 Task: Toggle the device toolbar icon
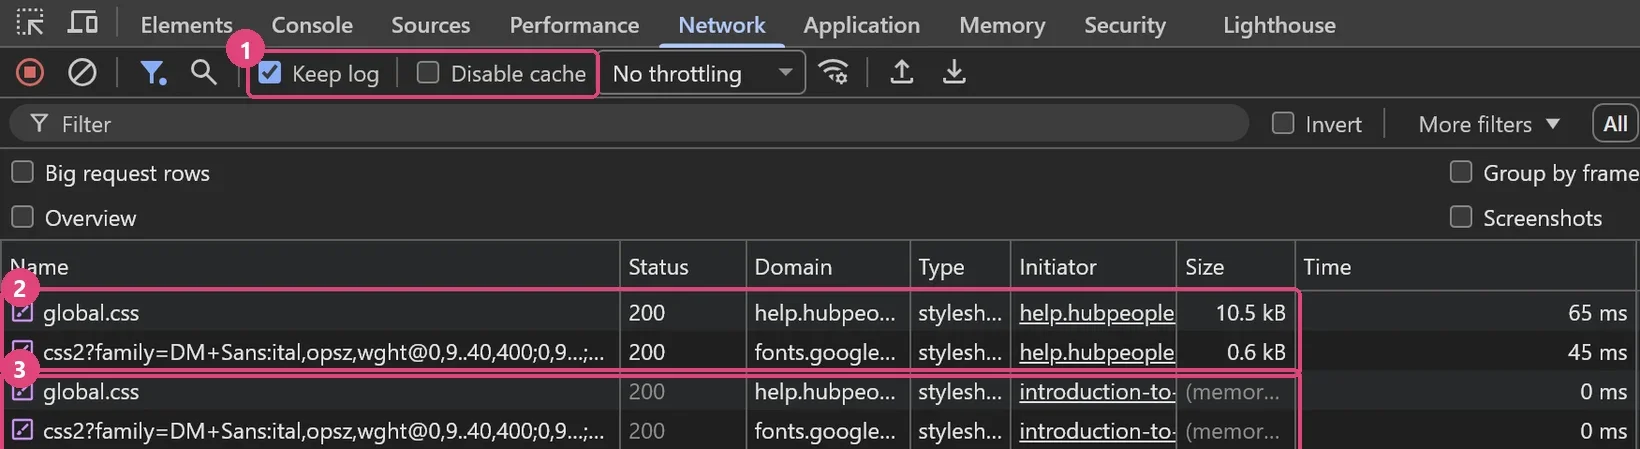coord(82,22)
